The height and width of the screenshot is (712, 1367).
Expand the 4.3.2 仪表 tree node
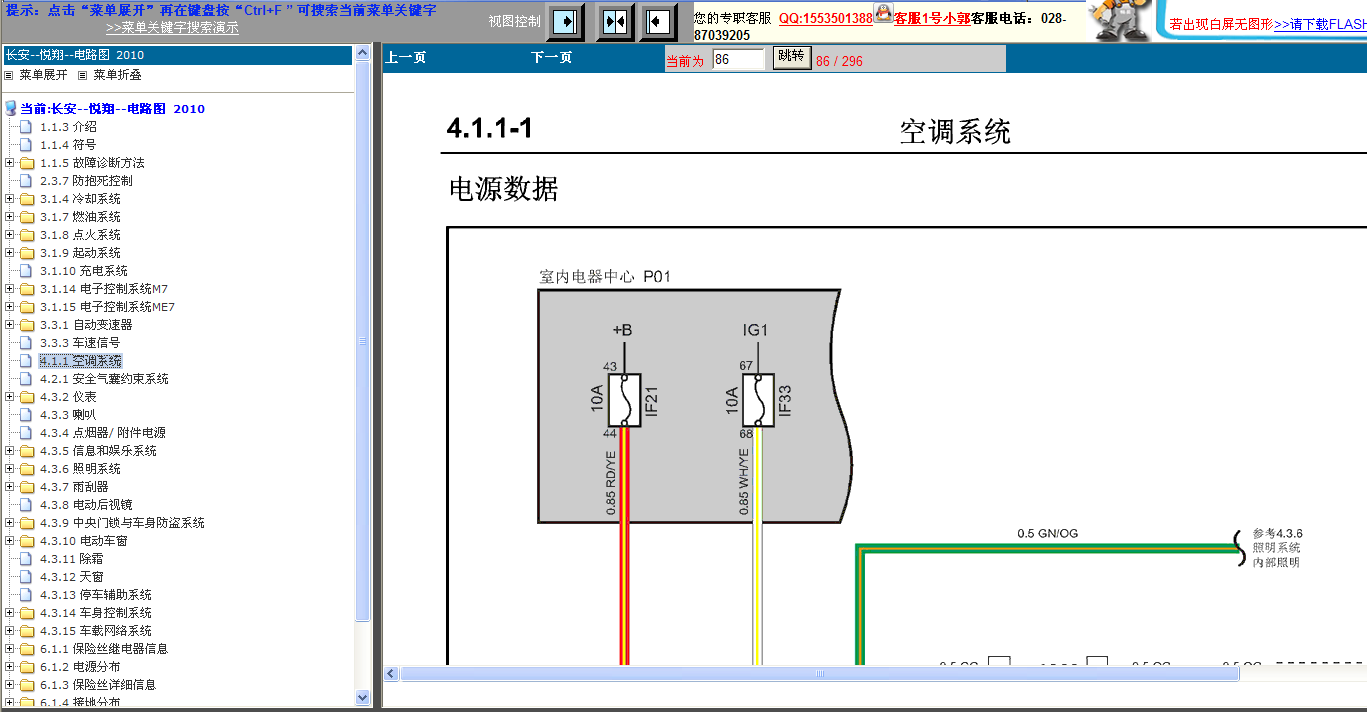tap(10, 397)
